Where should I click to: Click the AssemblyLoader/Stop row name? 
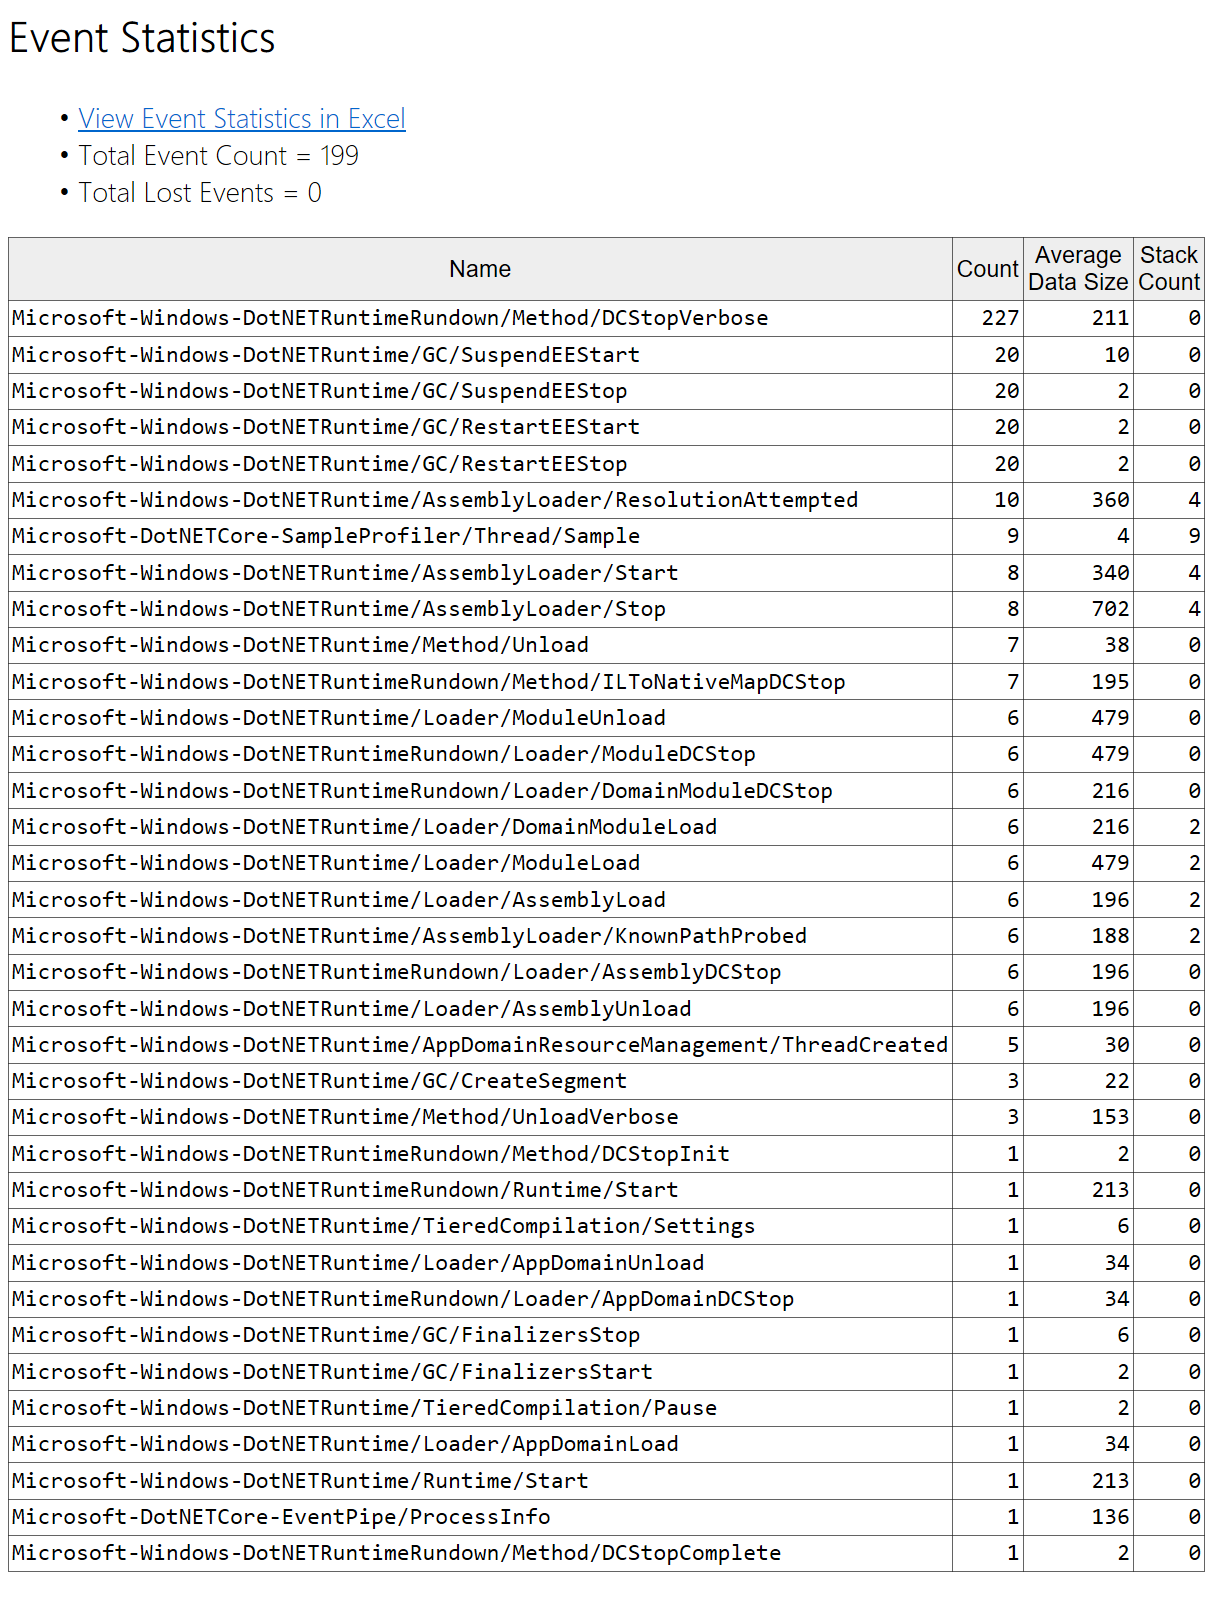coord(339,609)
